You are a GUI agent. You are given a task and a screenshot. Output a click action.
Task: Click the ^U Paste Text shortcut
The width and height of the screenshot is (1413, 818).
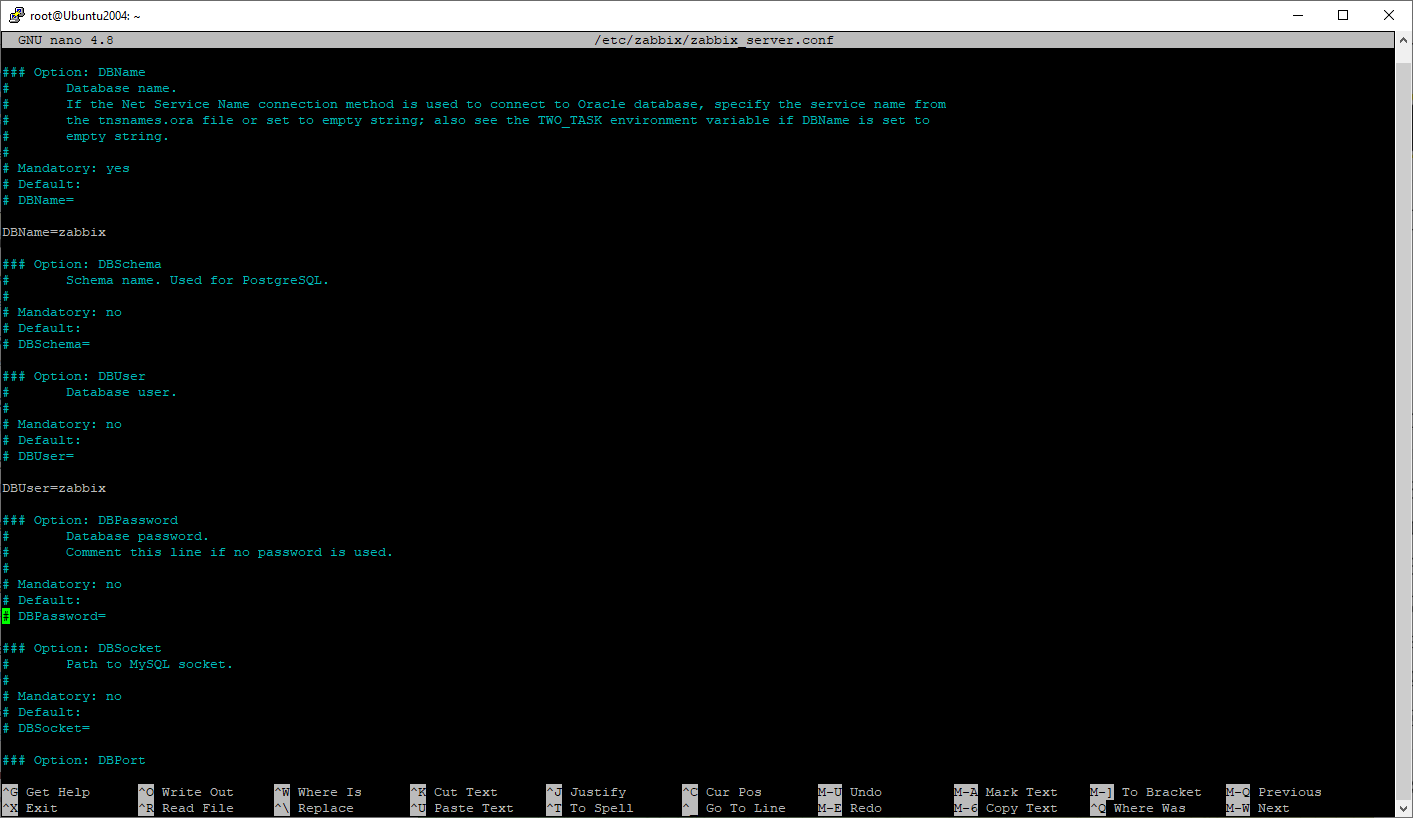tap(462, 808)
